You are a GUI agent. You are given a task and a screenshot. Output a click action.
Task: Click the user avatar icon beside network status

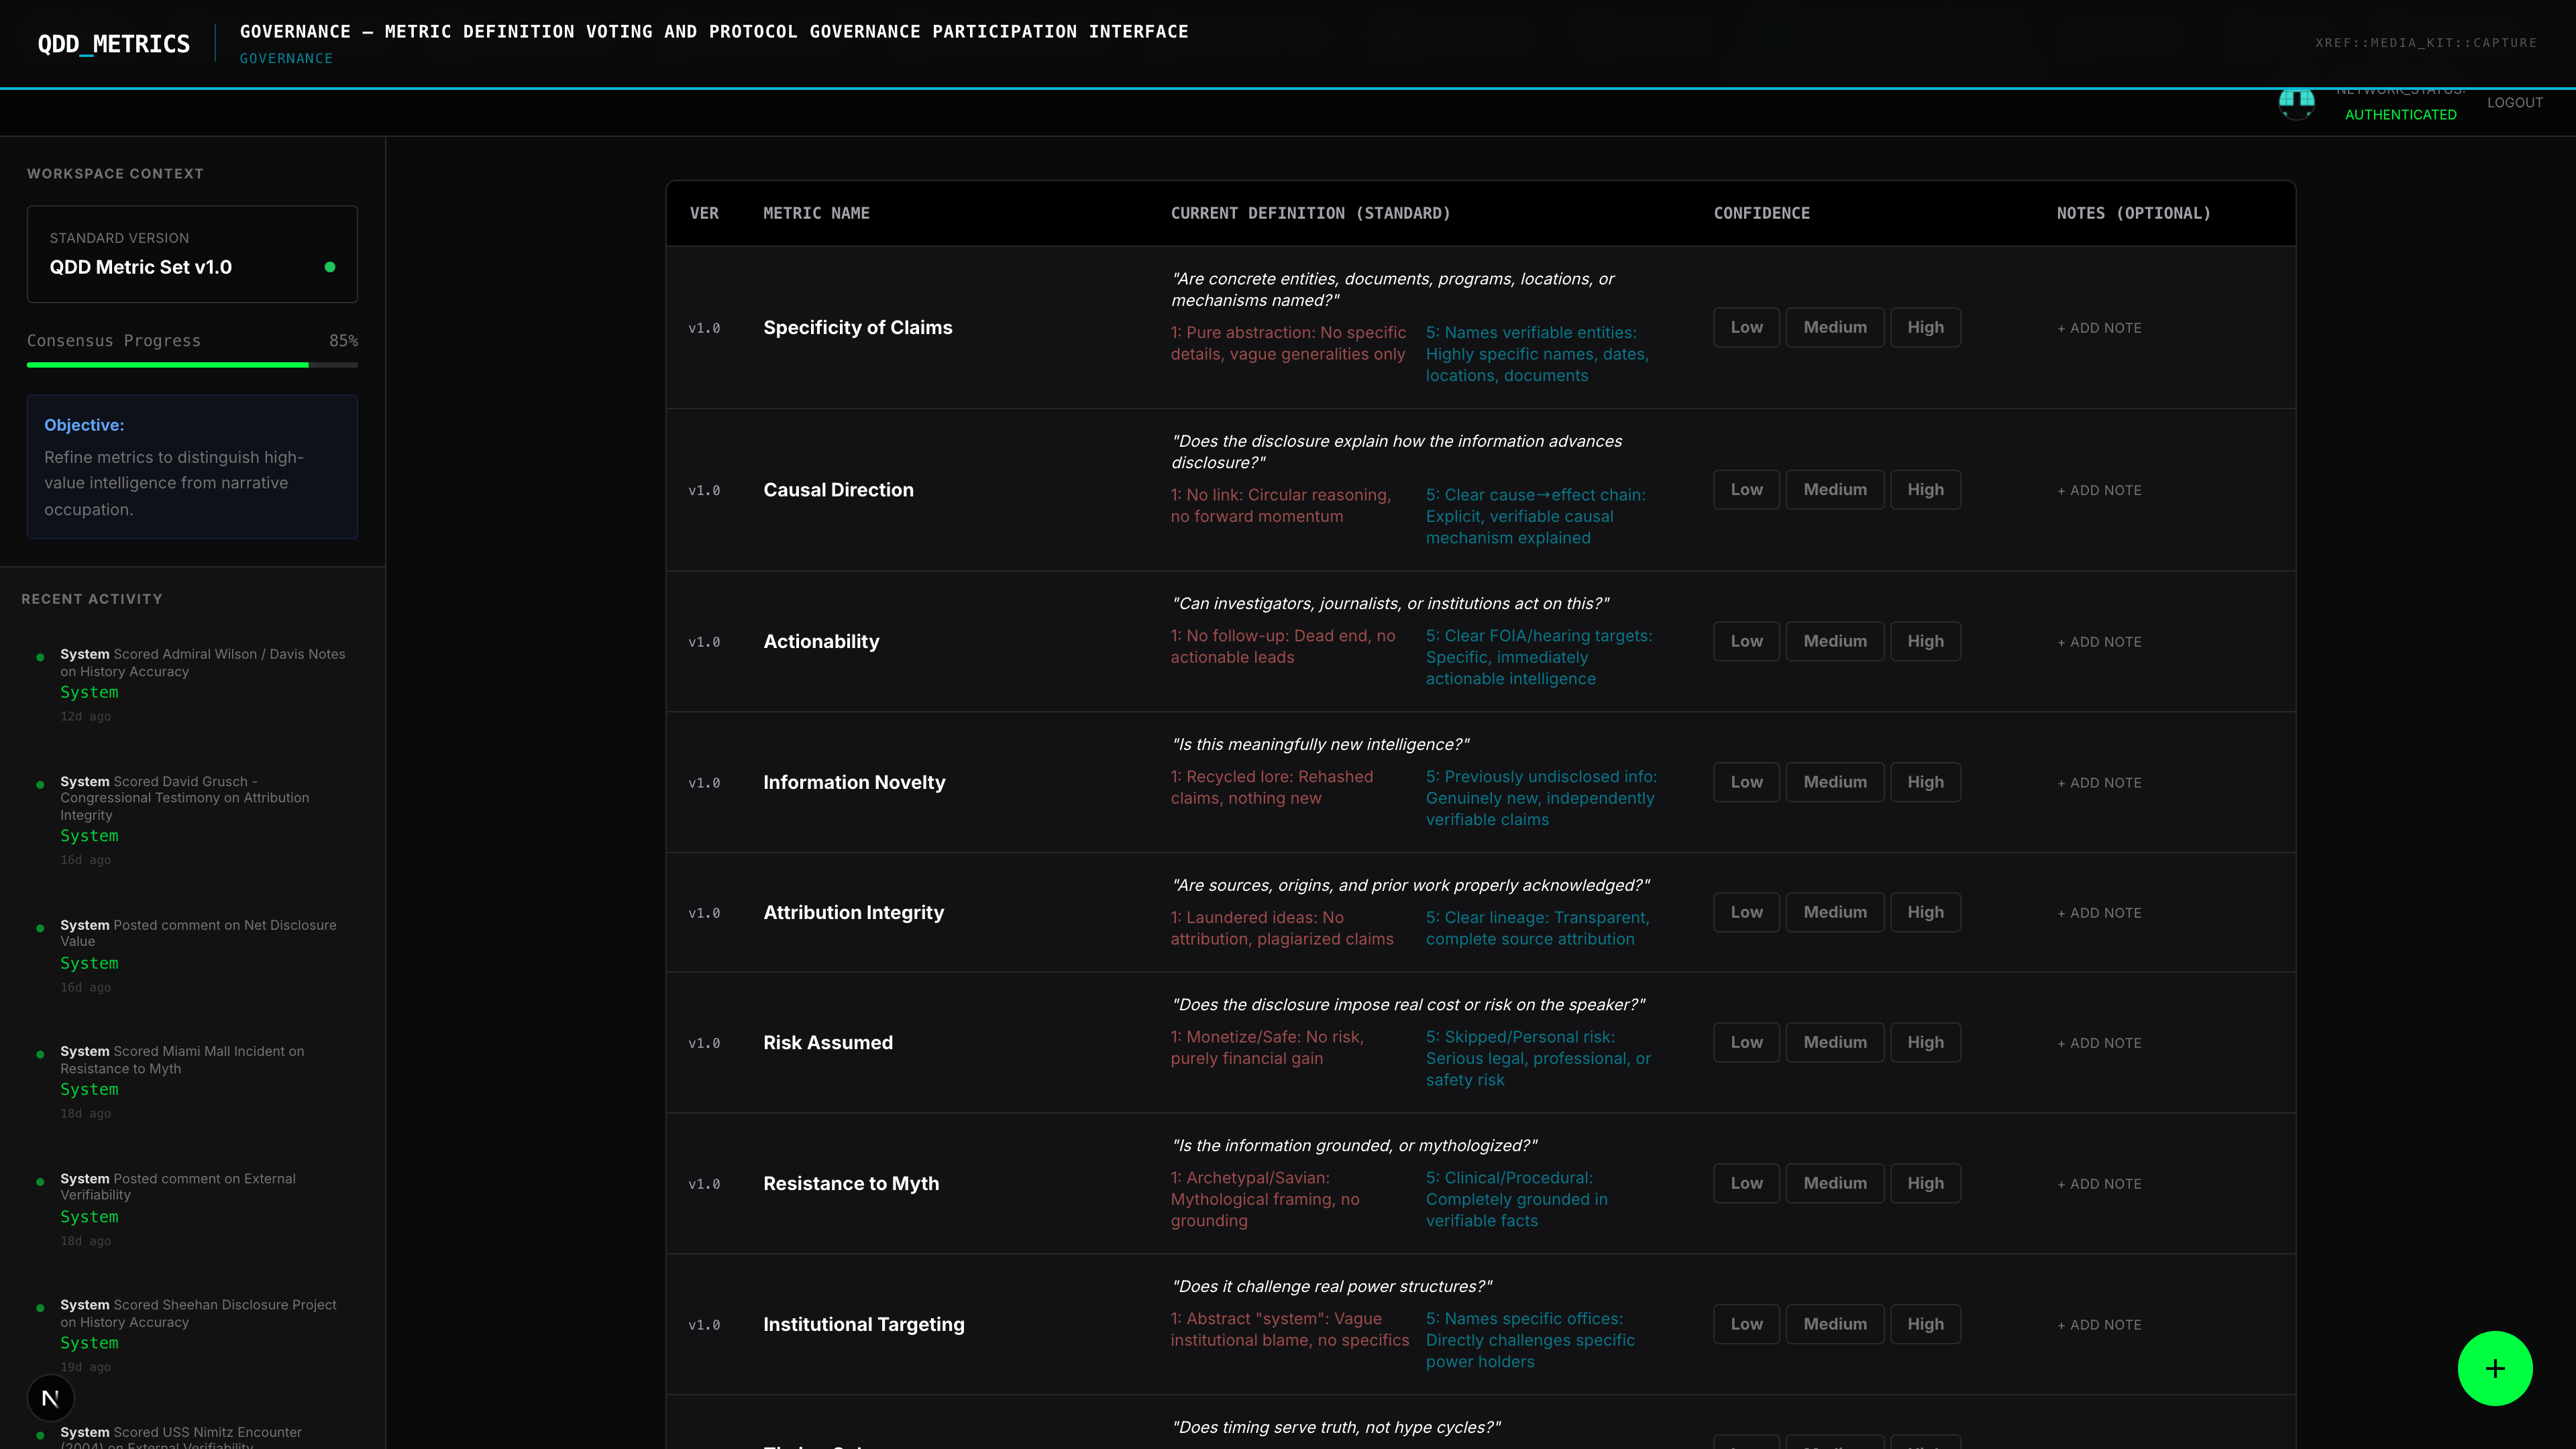click(2296, 103)
